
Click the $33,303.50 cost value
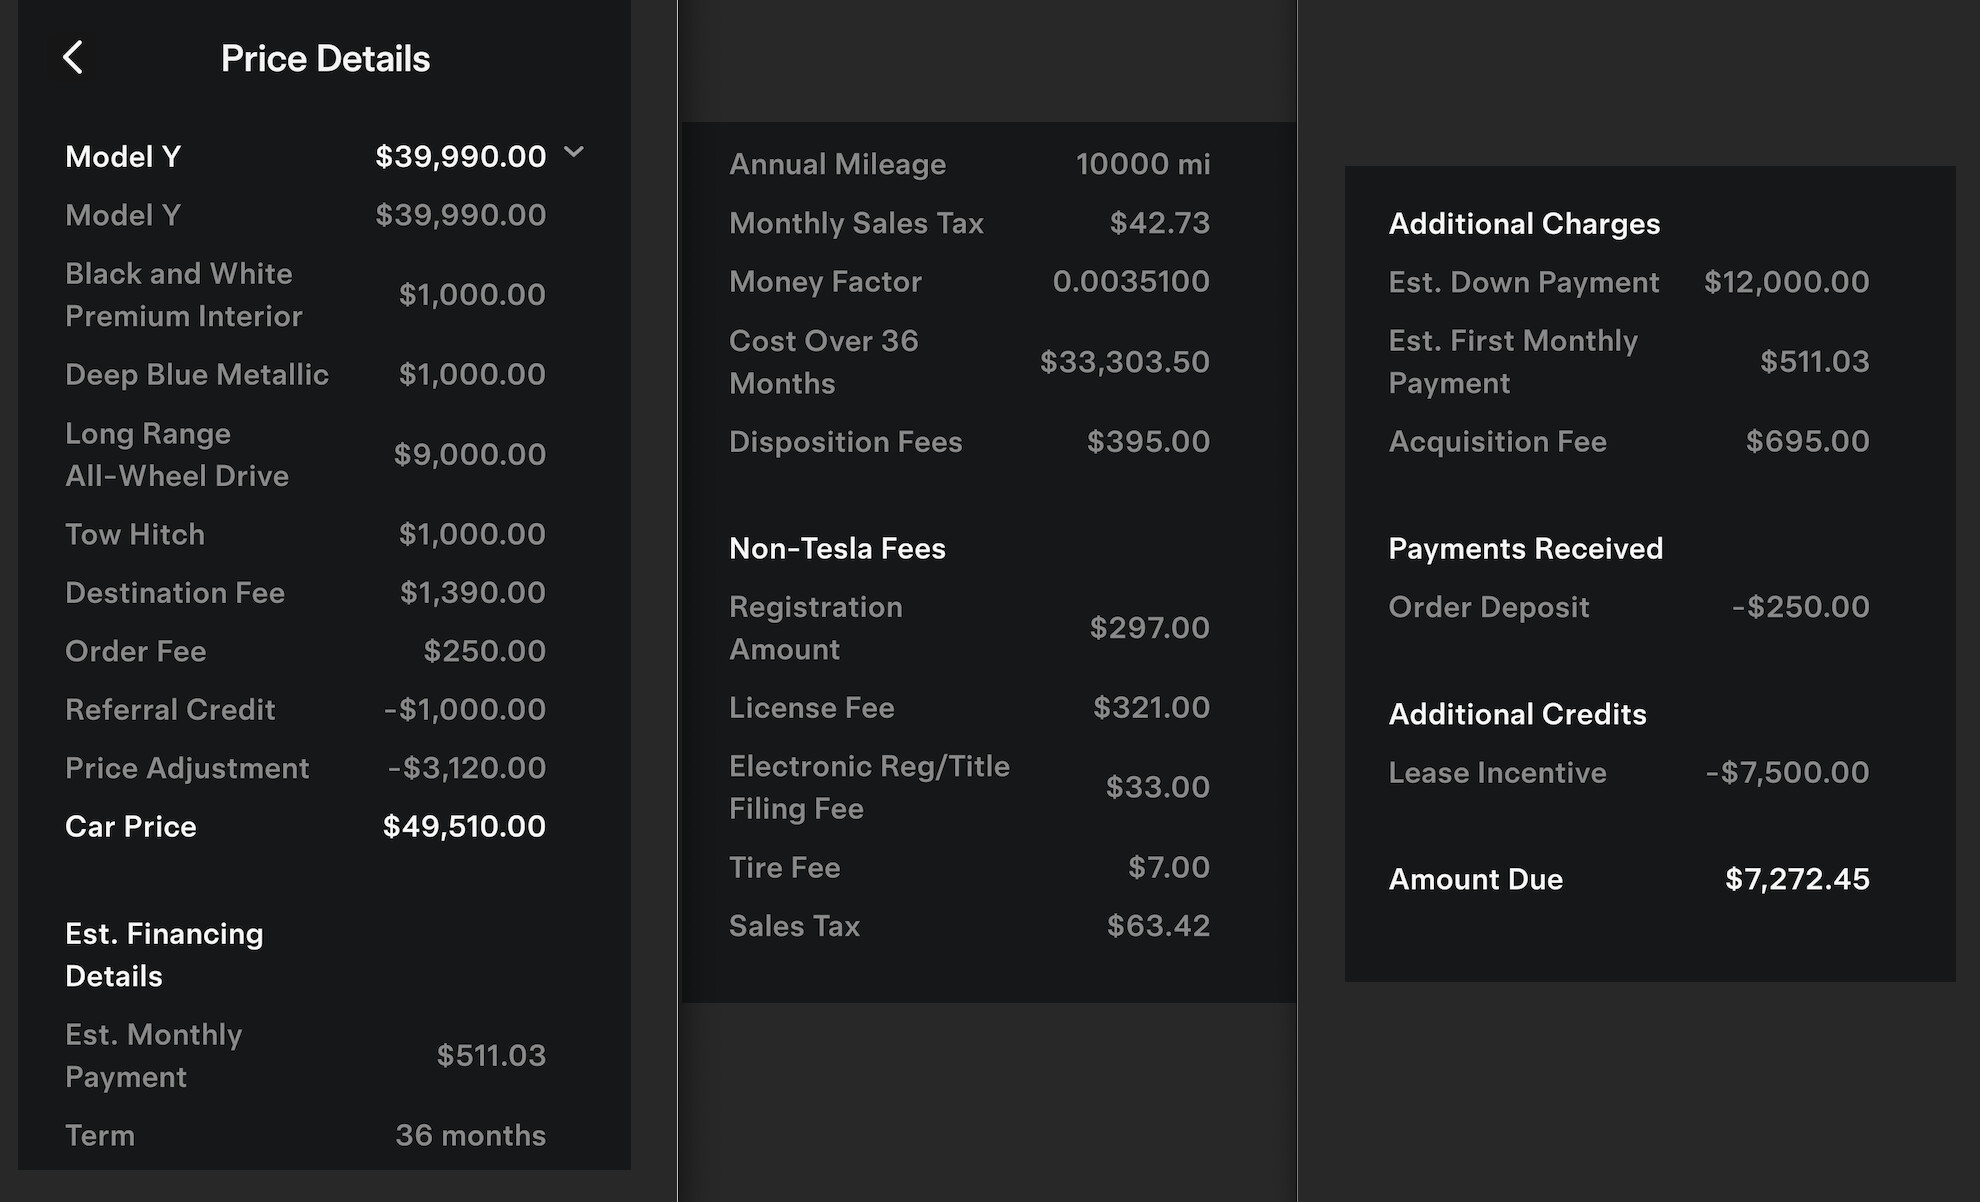pyautogui.click(x=1125, y=362)
